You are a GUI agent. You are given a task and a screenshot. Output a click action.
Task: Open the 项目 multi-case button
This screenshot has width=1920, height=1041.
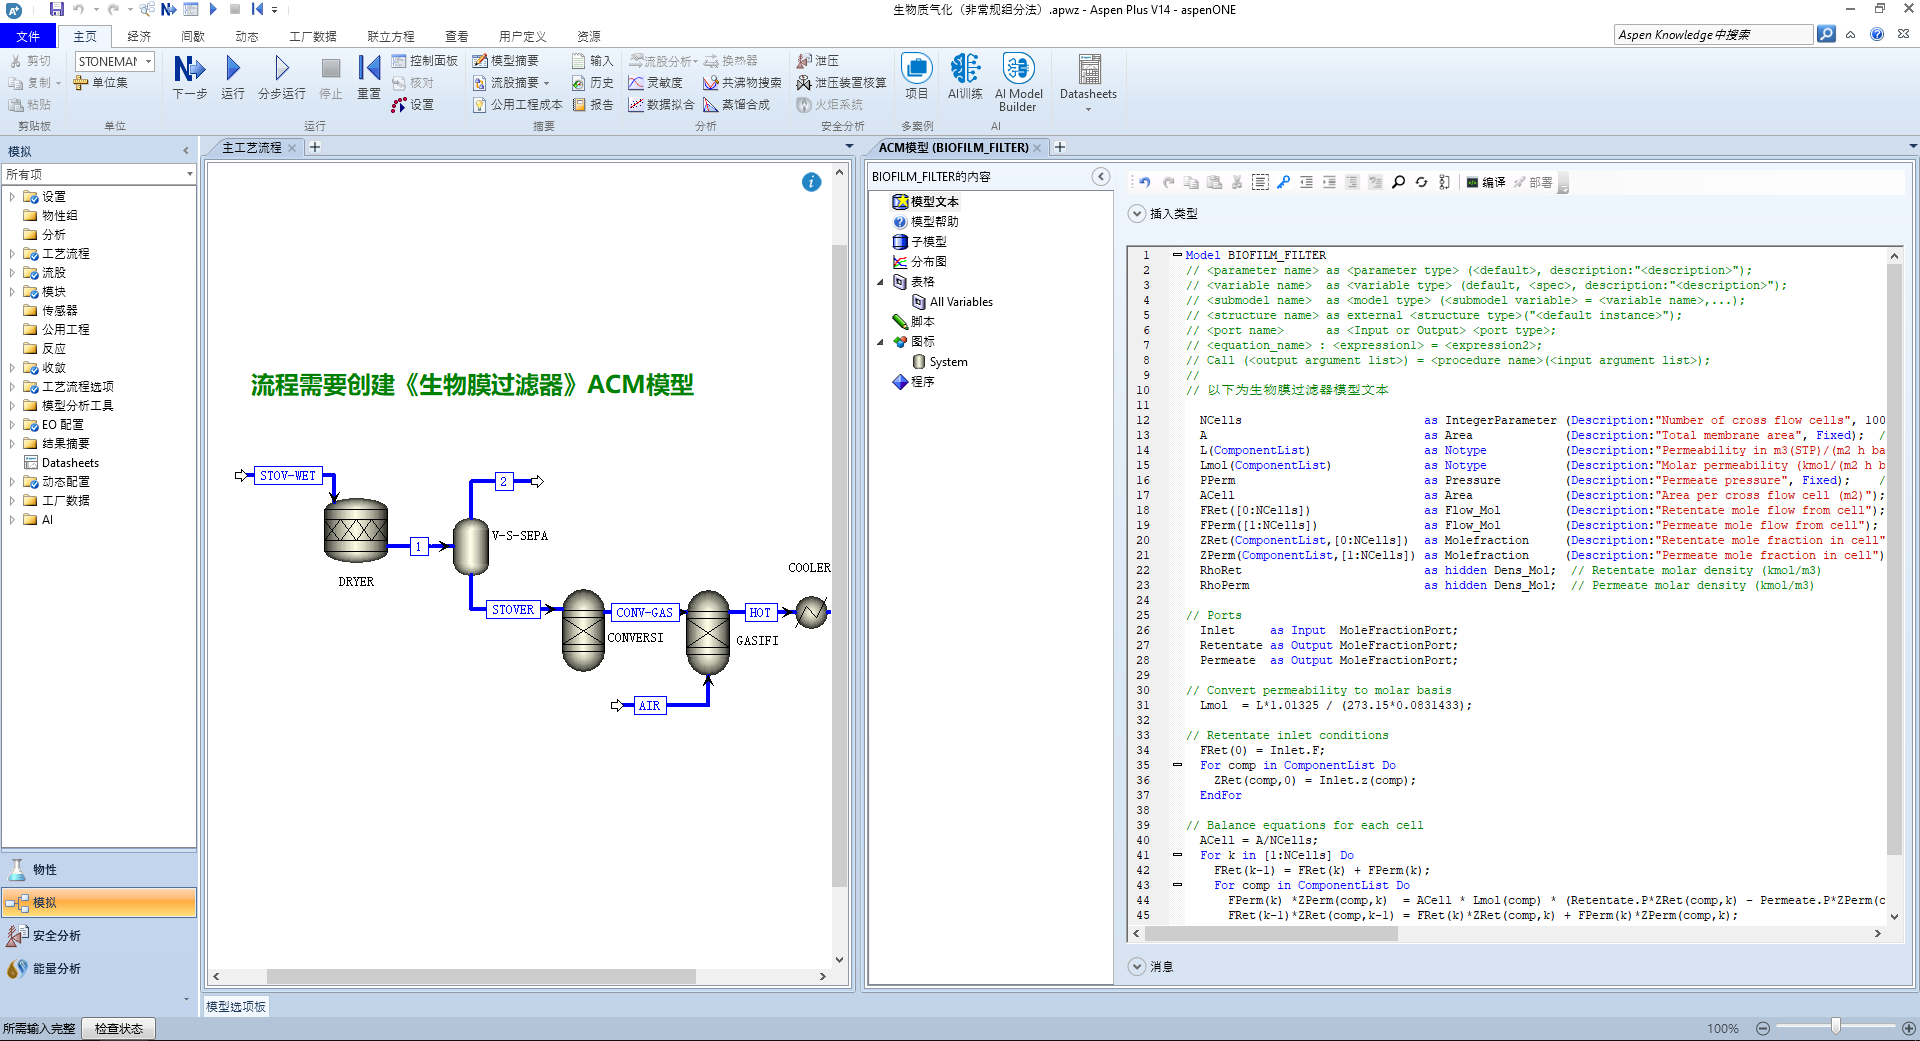917,77
